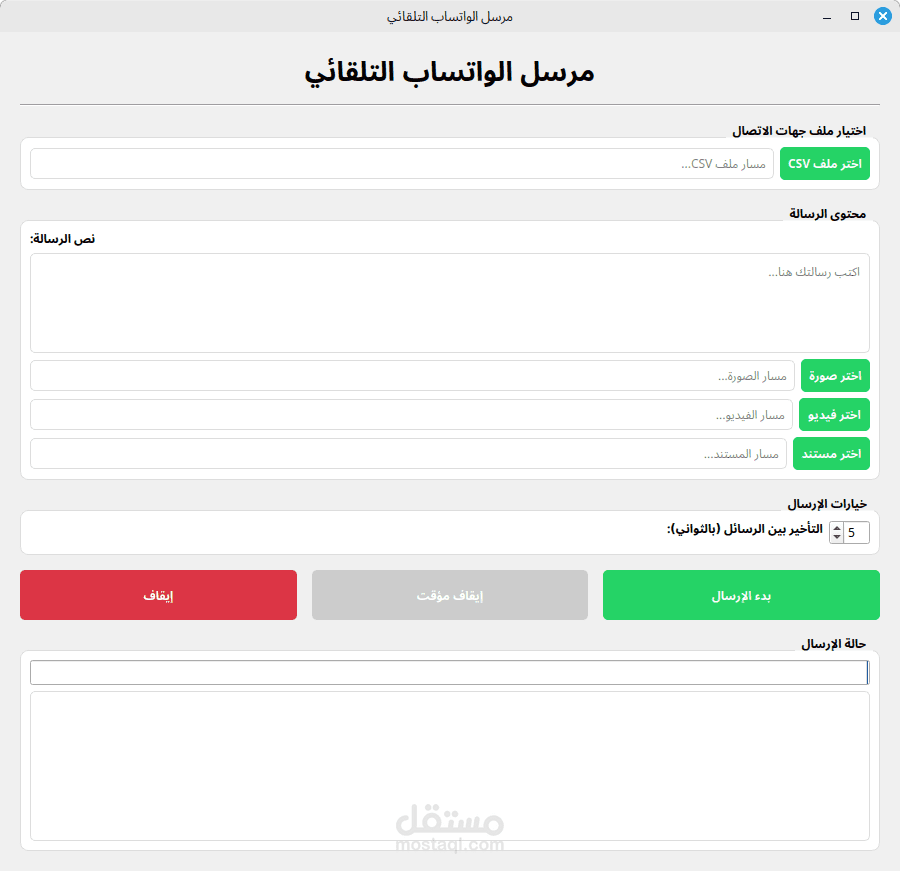Focus the CSV file path field
The height and width of the screenshot is (871, 900).
click(x=402, y=164)
